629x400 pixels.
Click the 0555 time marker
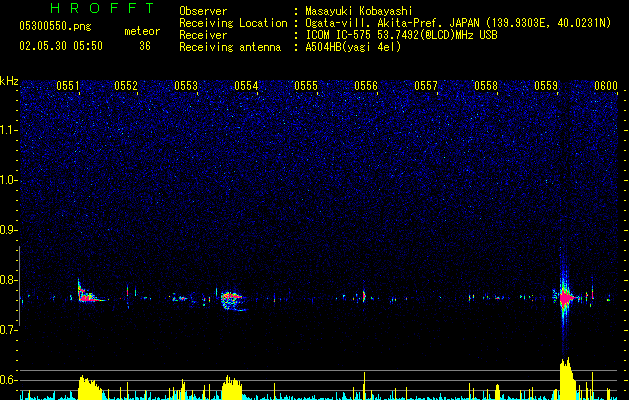tap(306, 86)
